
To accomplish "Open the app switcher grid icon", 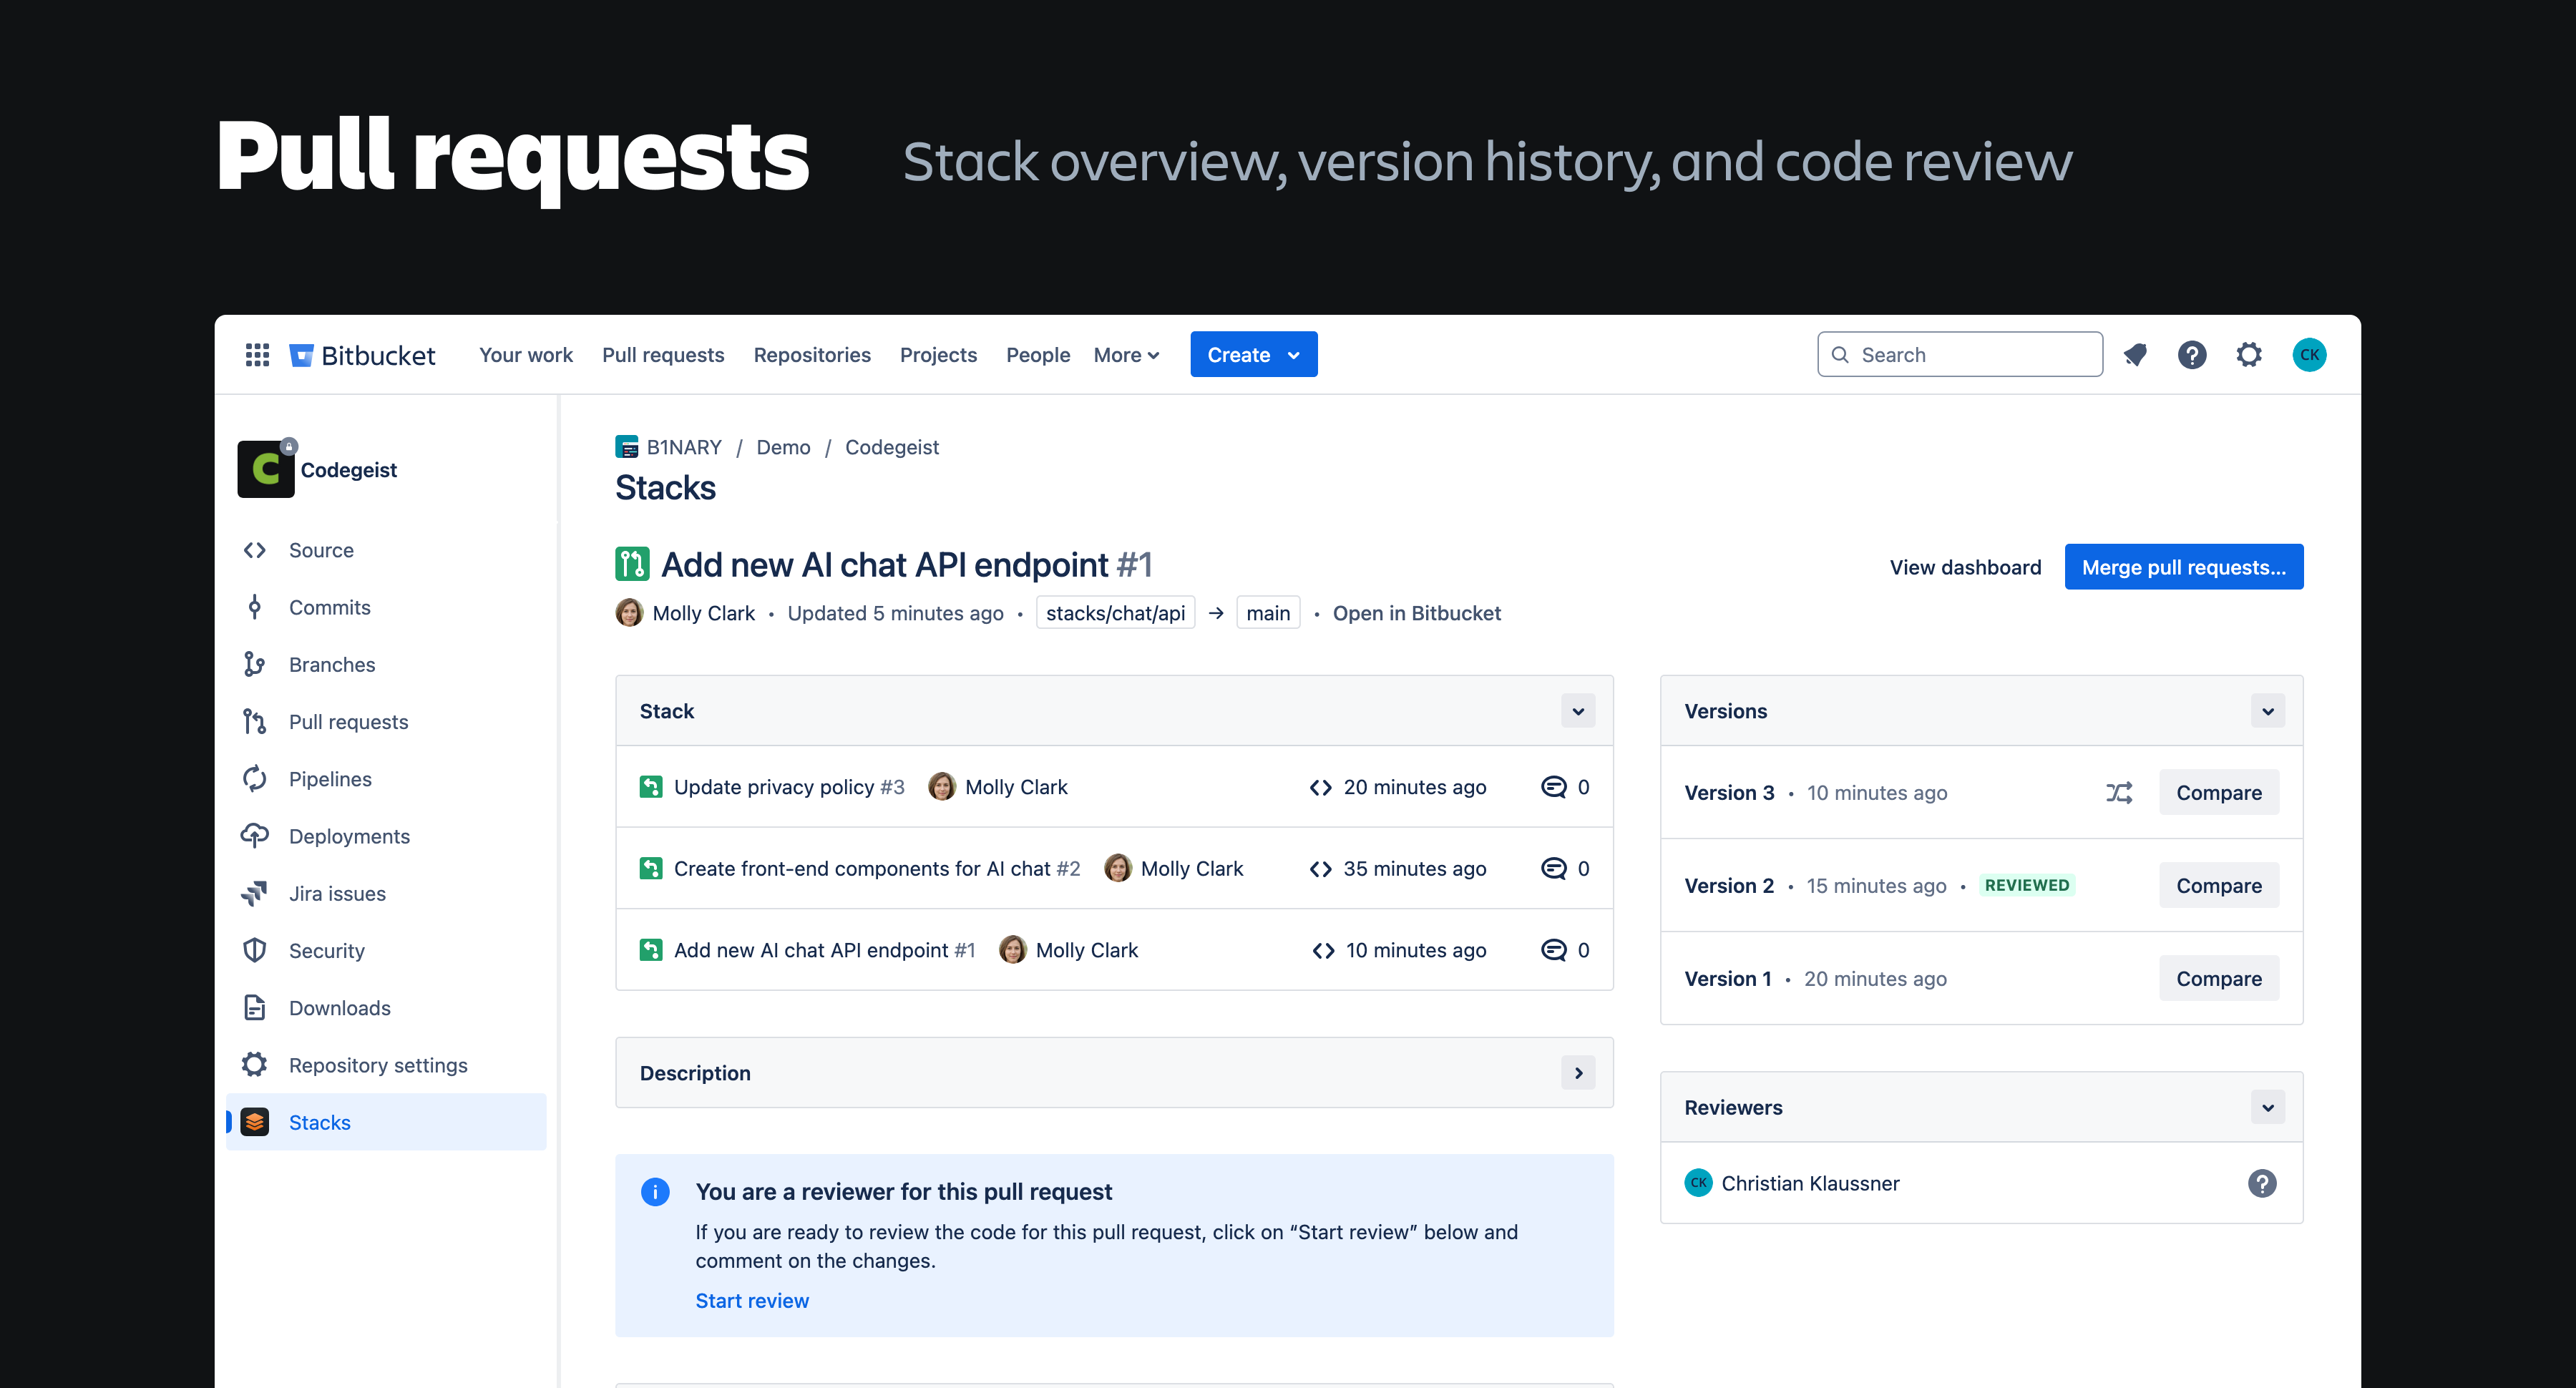I will [x=257, y=355].
